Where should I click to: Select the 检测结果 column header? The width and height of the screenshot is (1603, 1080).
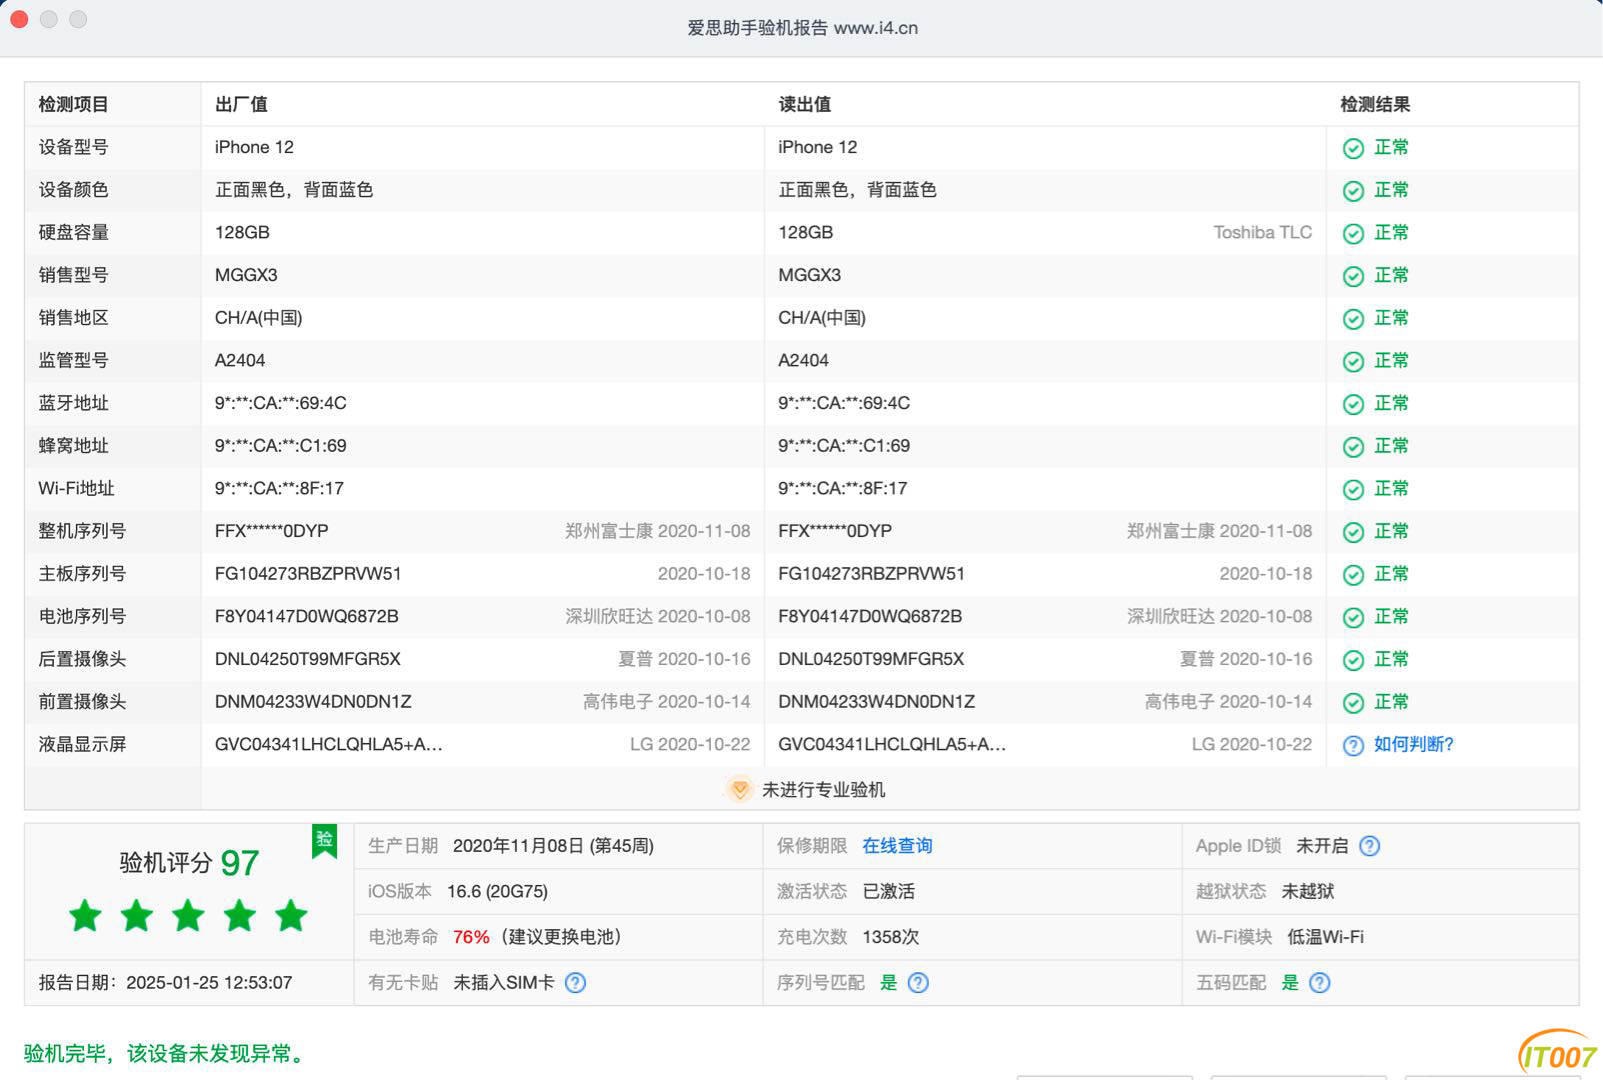tap(1375, 104)
